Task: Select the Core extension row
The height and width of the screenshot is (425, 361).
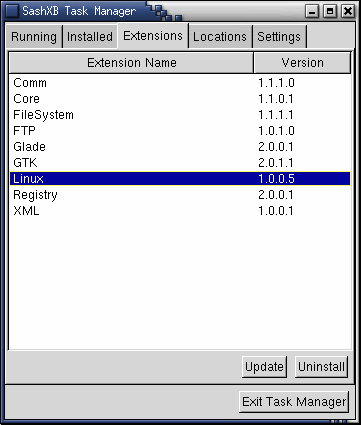Action: tap(180, 99)
